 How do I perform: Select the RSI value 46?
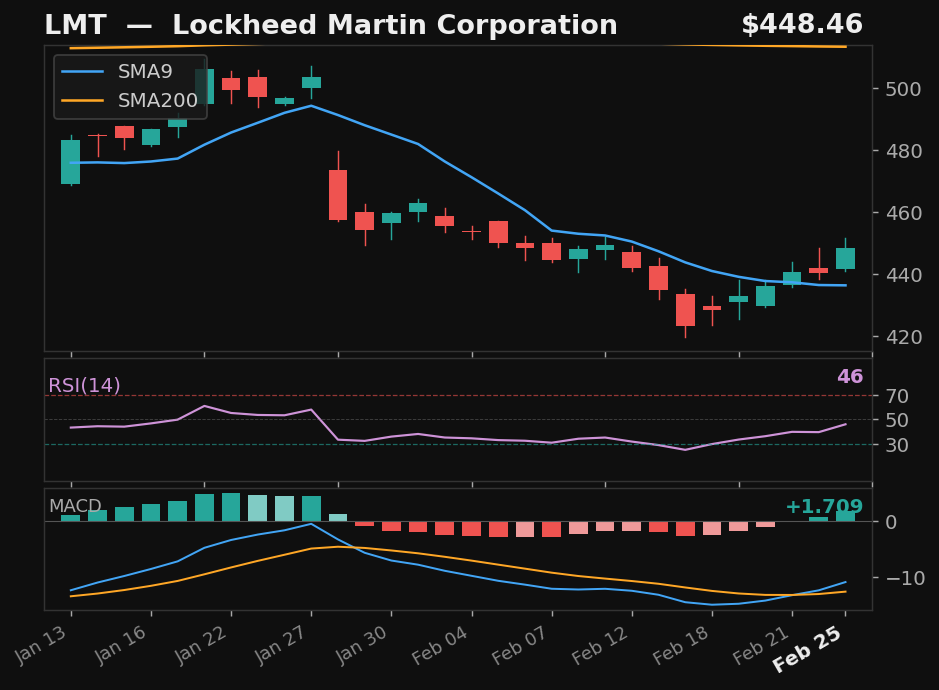coord(850,376)
